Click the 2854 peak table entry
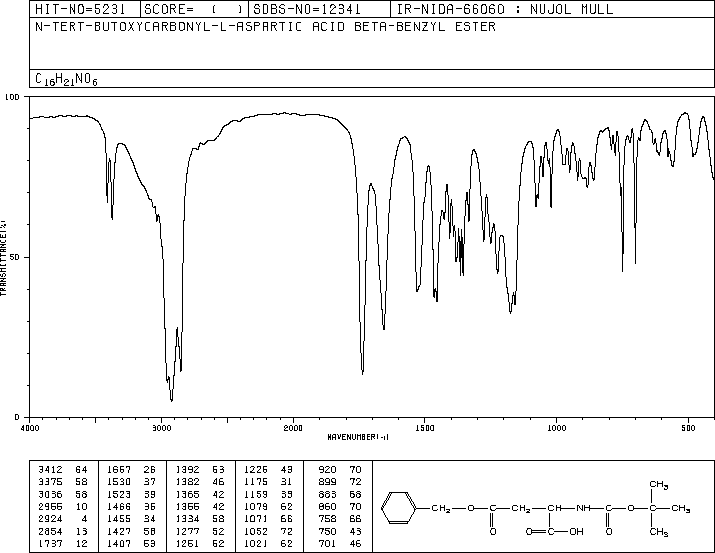The image size is (715, 553). coord(63,531)
